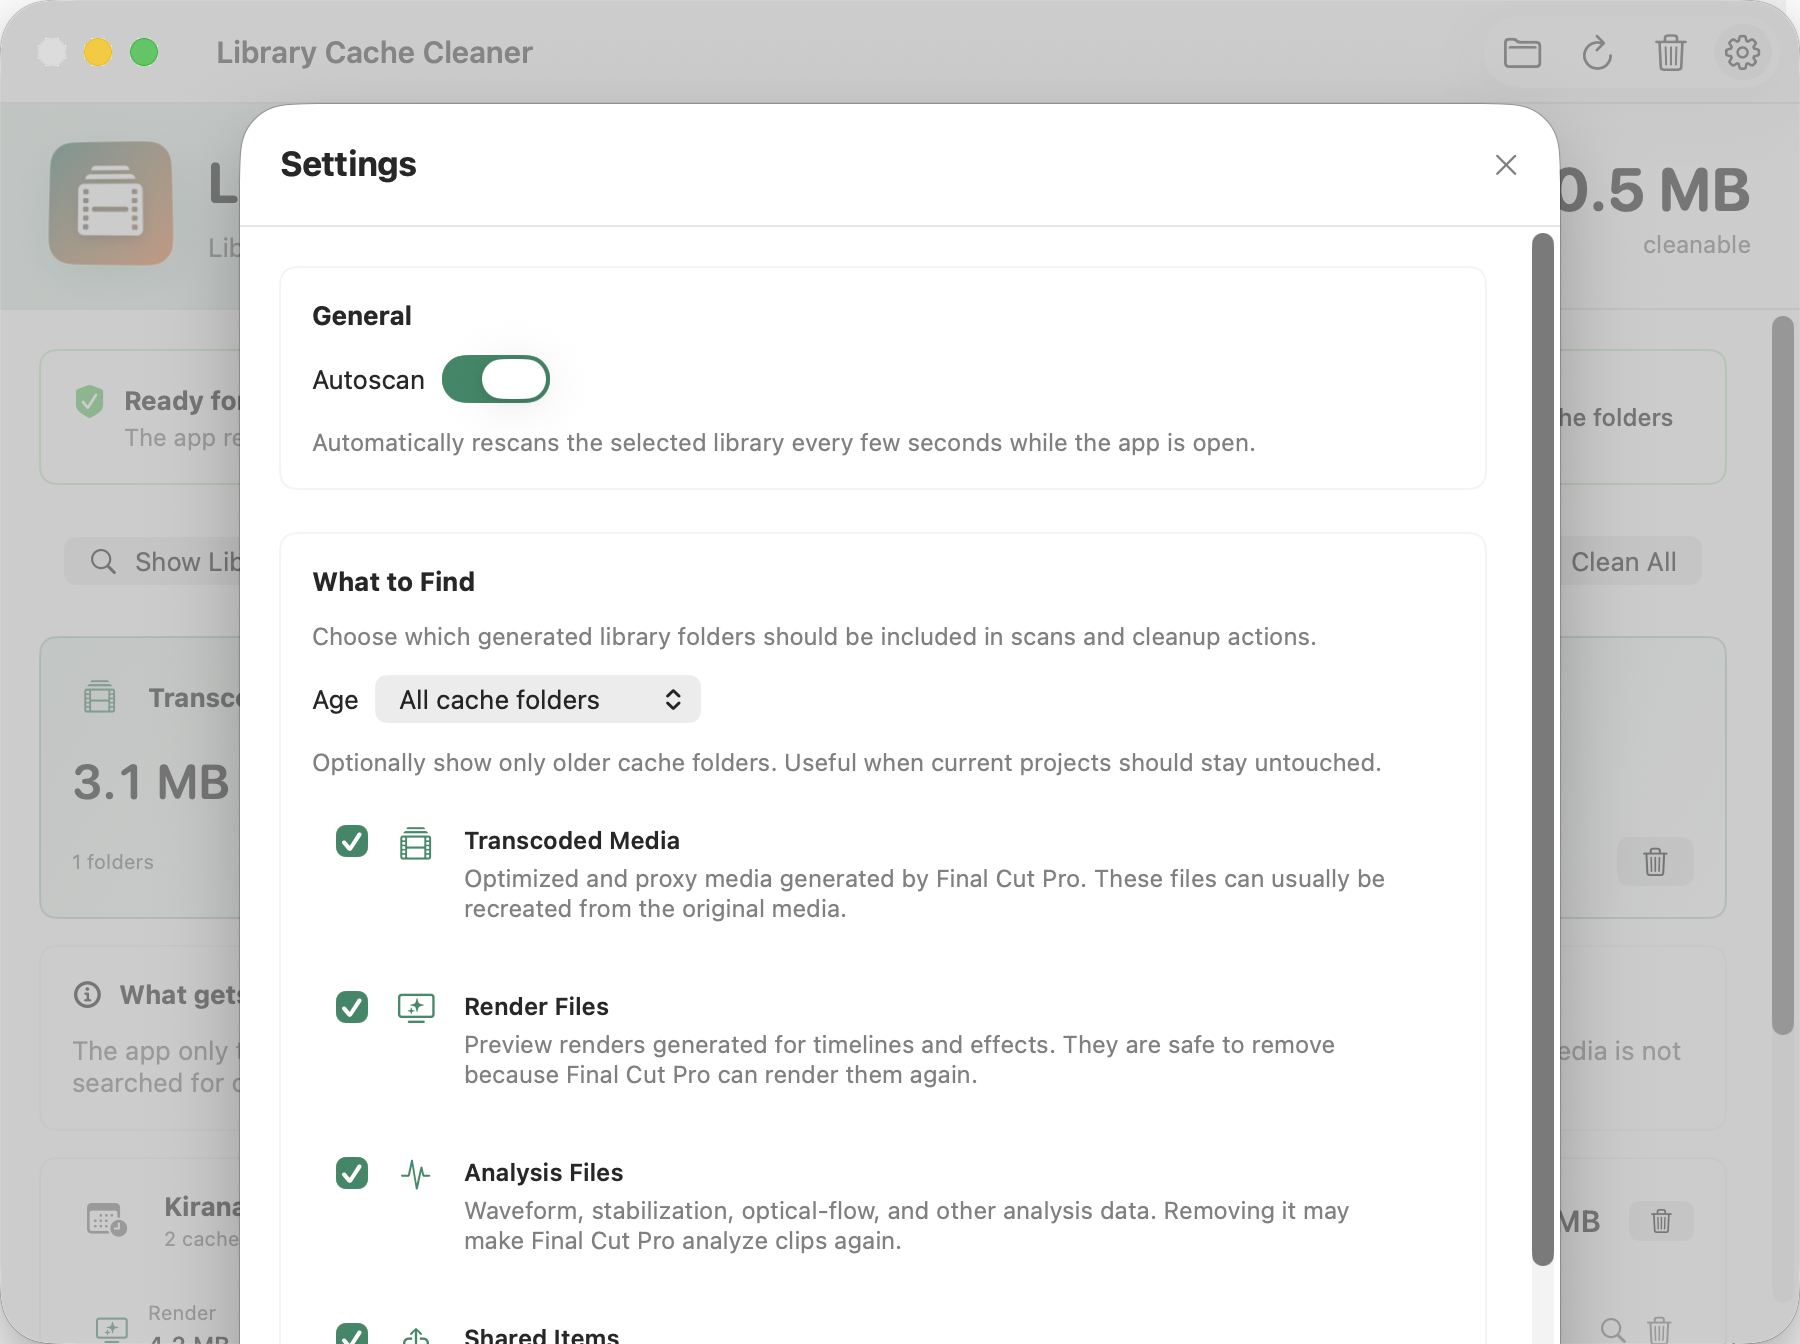Viewport: 1800px width, 1344px height.
Task: Click the What to Find section title
Action: (393, 582)
